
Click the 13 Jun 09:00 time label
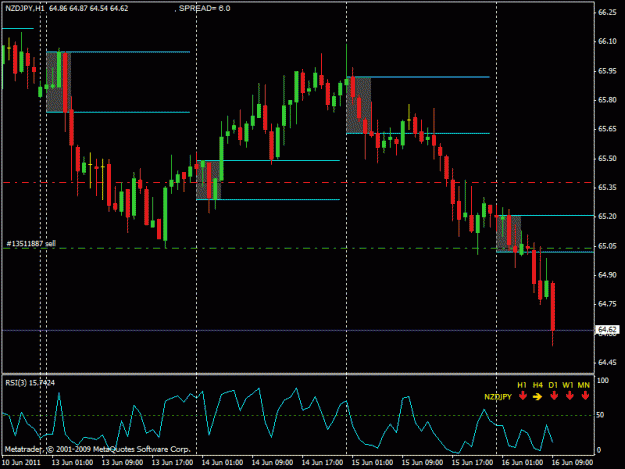122,462
